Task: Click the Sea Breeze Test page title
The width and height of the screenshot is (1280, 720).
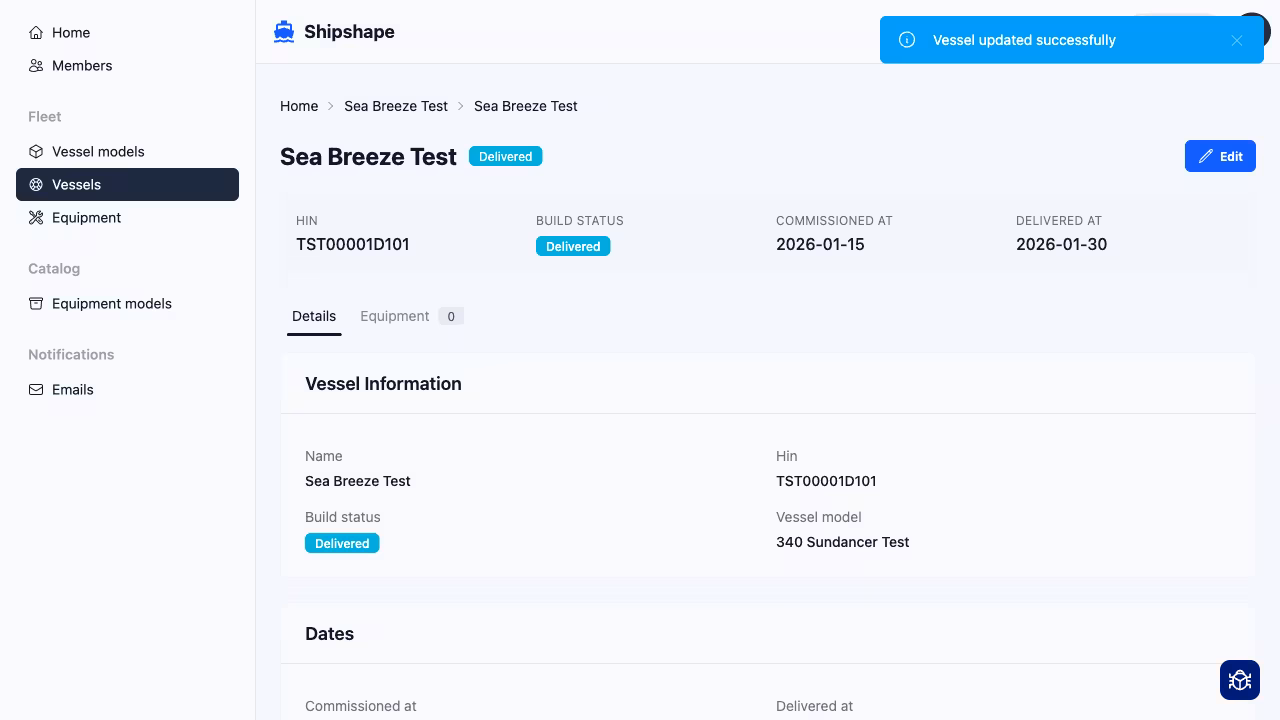Action: 368,157
